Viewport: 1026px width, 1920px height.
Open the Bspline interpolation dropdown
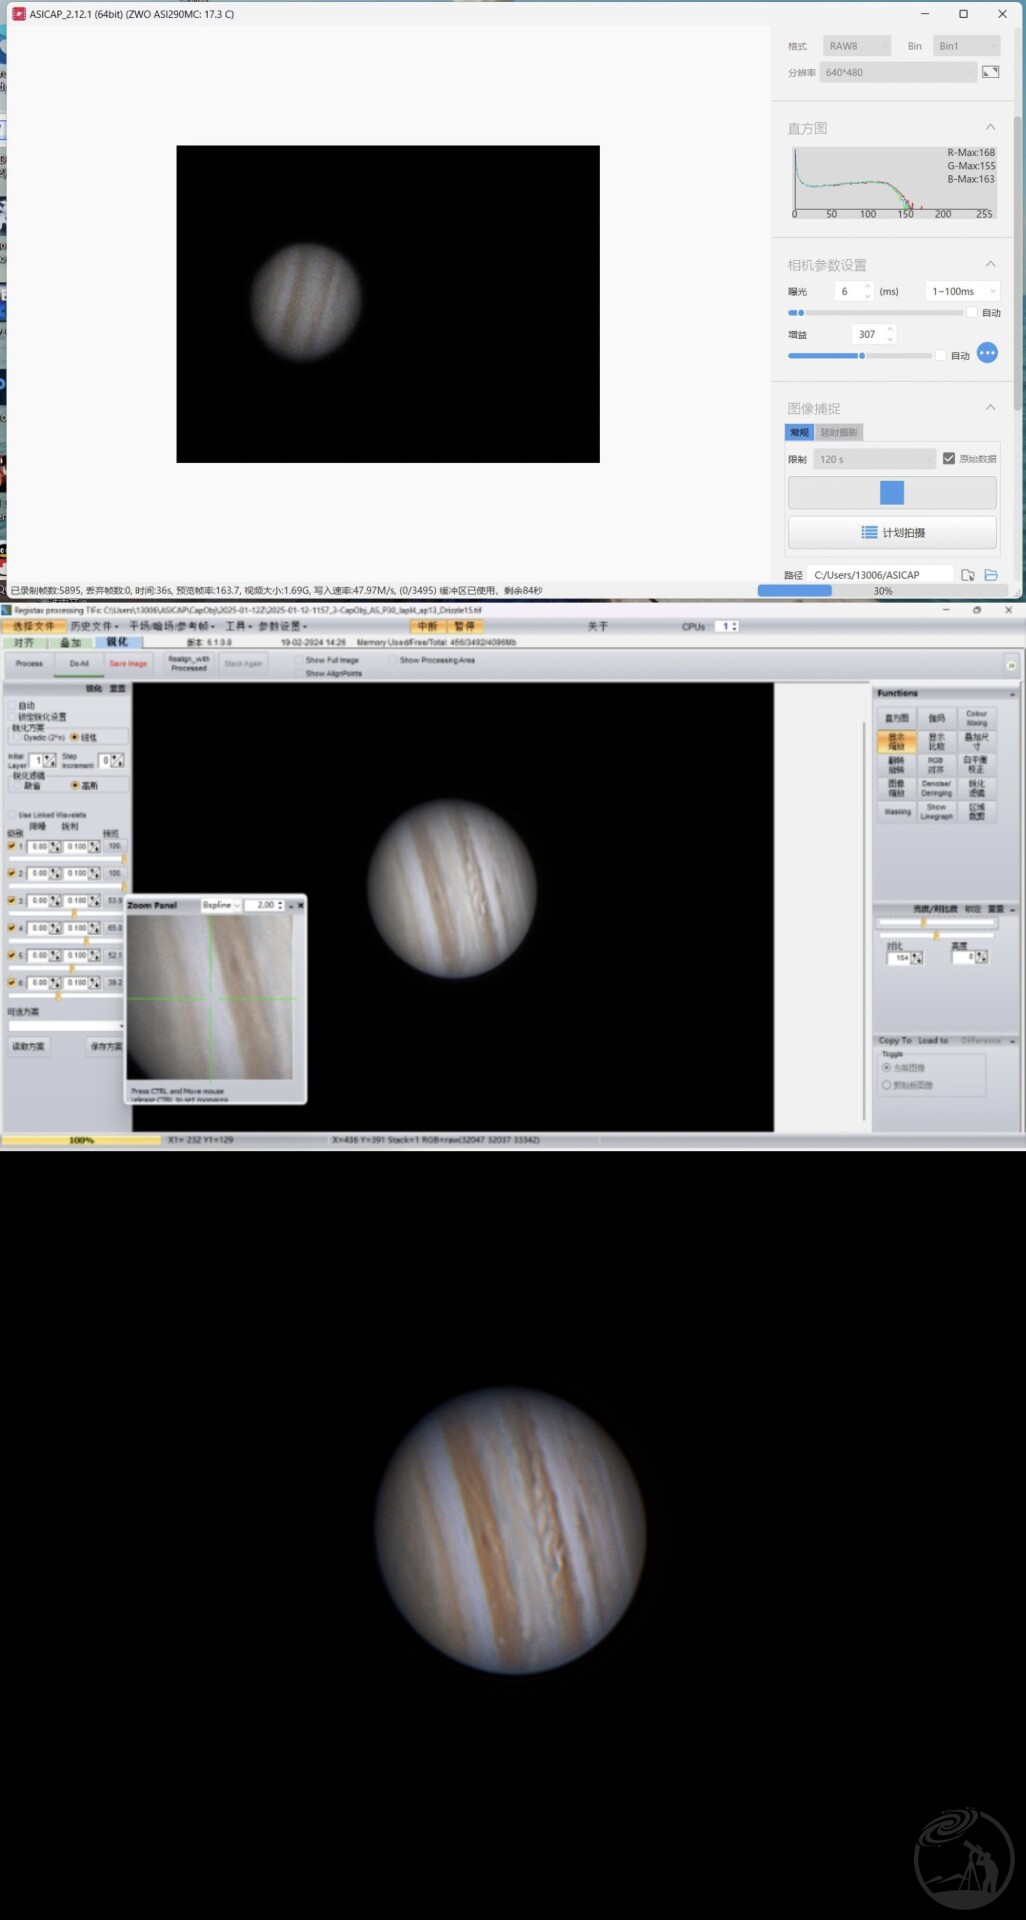[221, 905]
